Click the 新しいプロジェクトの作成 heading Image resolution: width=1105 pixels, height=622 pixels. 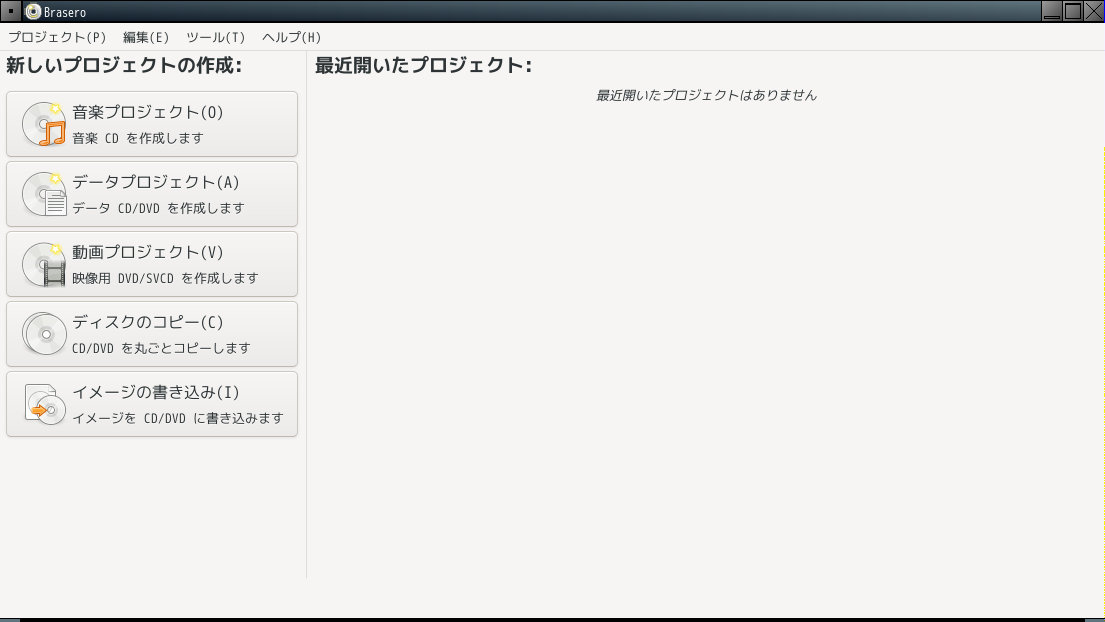[124, 66]
